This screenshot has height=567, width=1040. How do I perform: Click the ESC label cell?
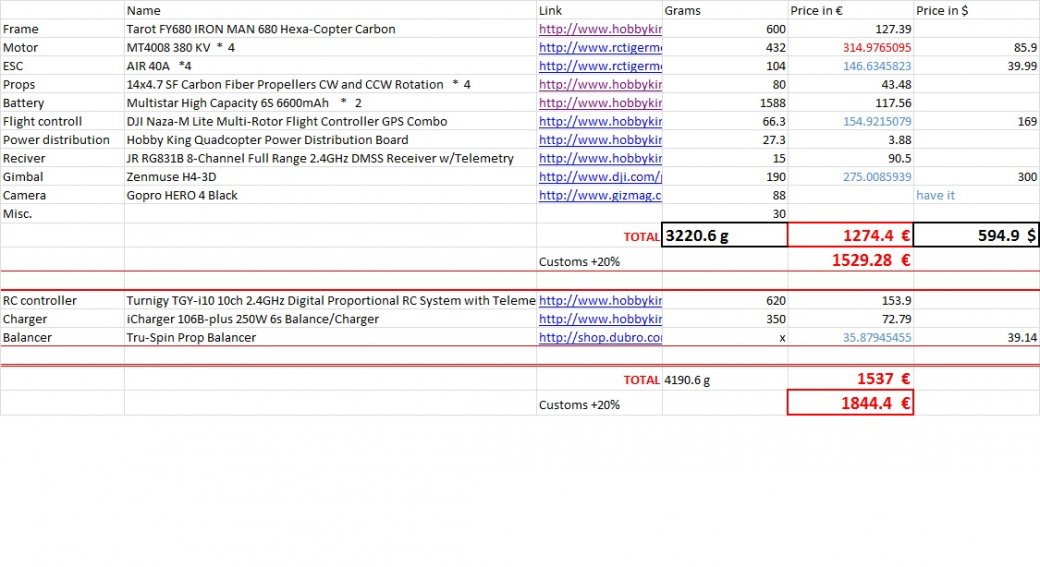click(x=62, y=66)
